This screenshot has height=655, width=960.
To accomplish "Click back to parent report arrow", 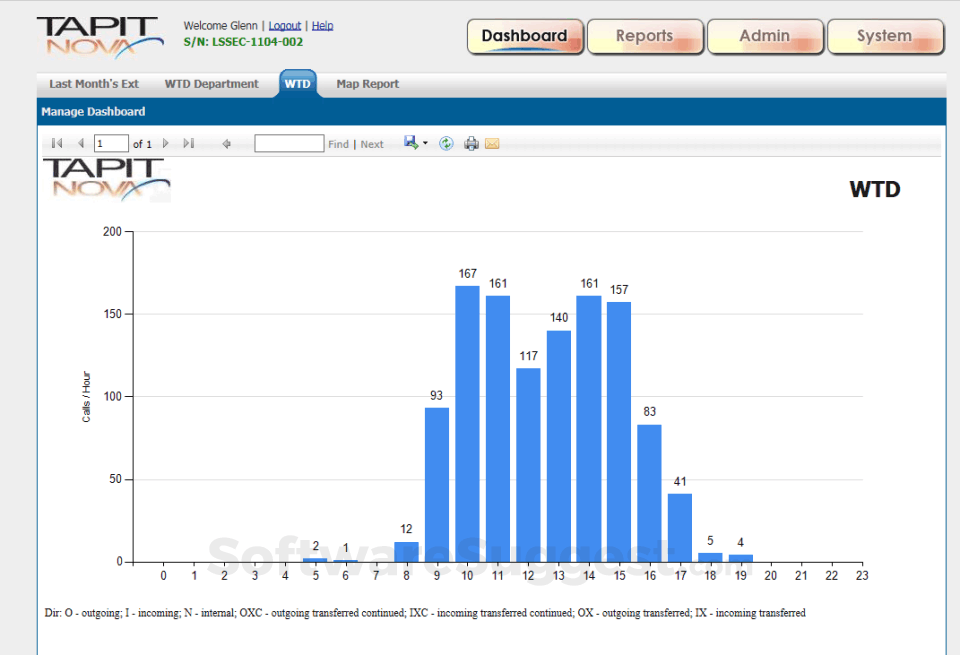I will [227, 144].
